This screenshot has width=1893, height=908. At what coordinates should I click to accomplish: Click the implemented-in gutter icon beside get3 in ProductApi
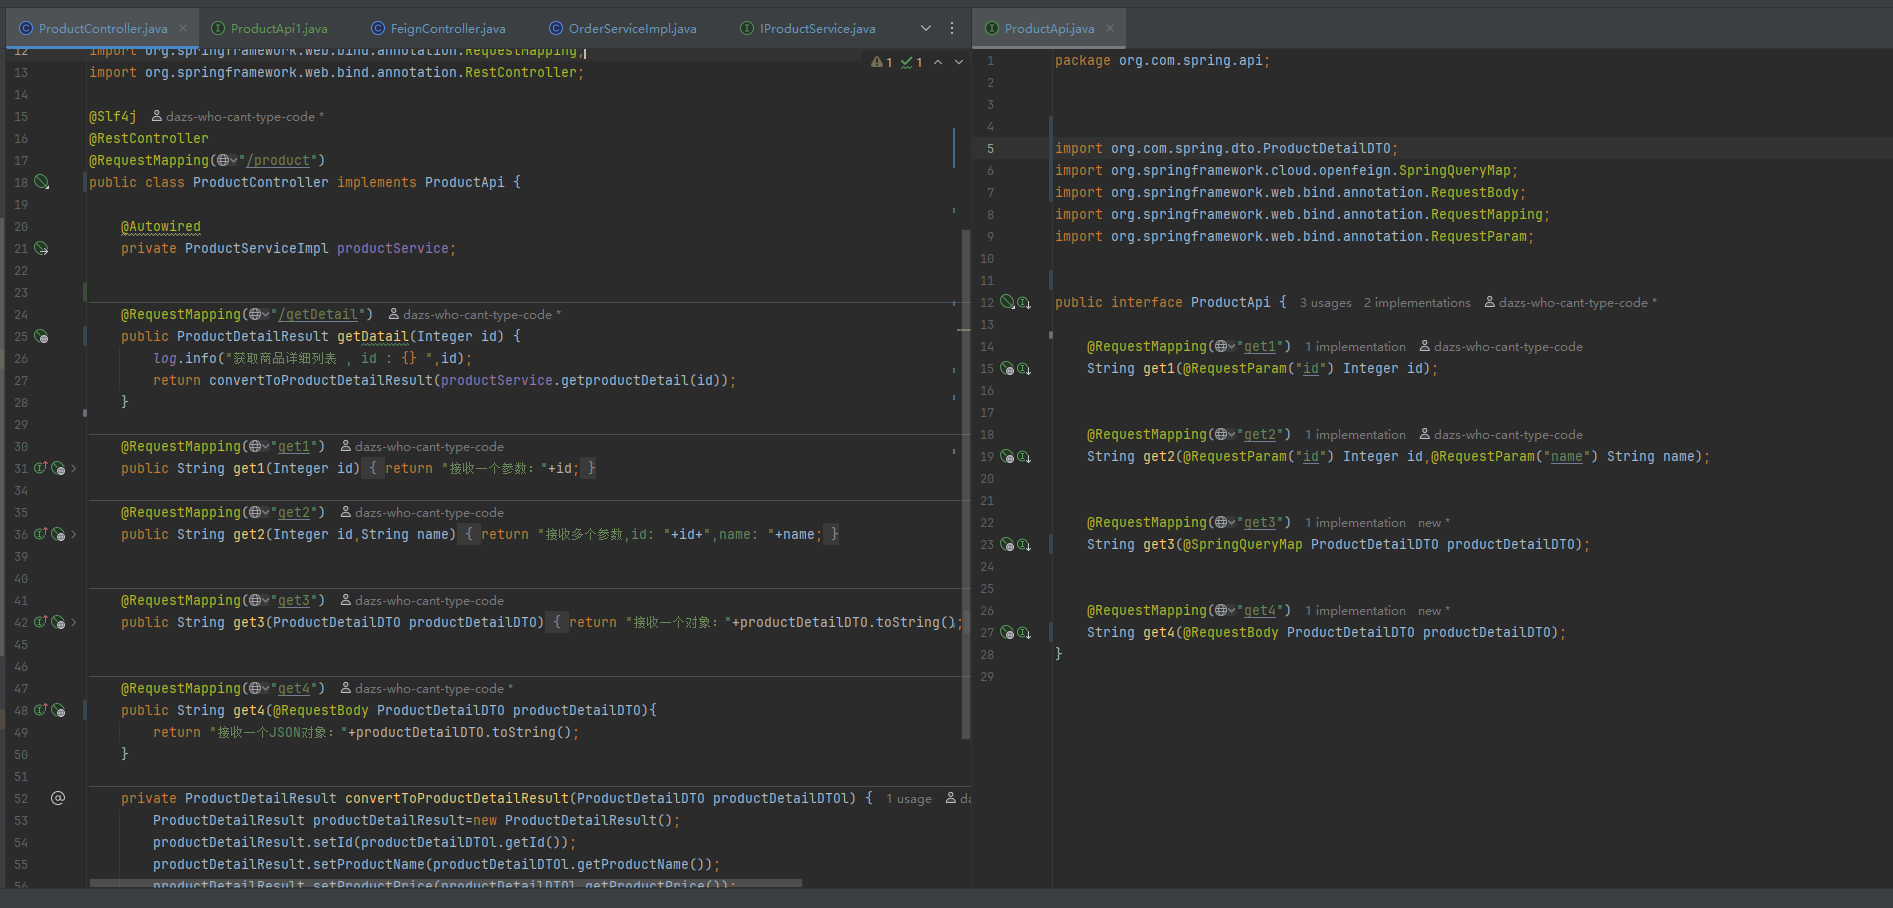coord(1024,544)
